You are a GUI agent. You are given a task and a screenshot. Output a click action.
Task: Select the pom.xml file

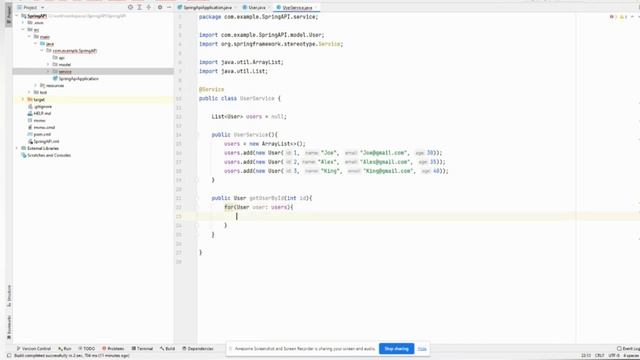[39, 134]
